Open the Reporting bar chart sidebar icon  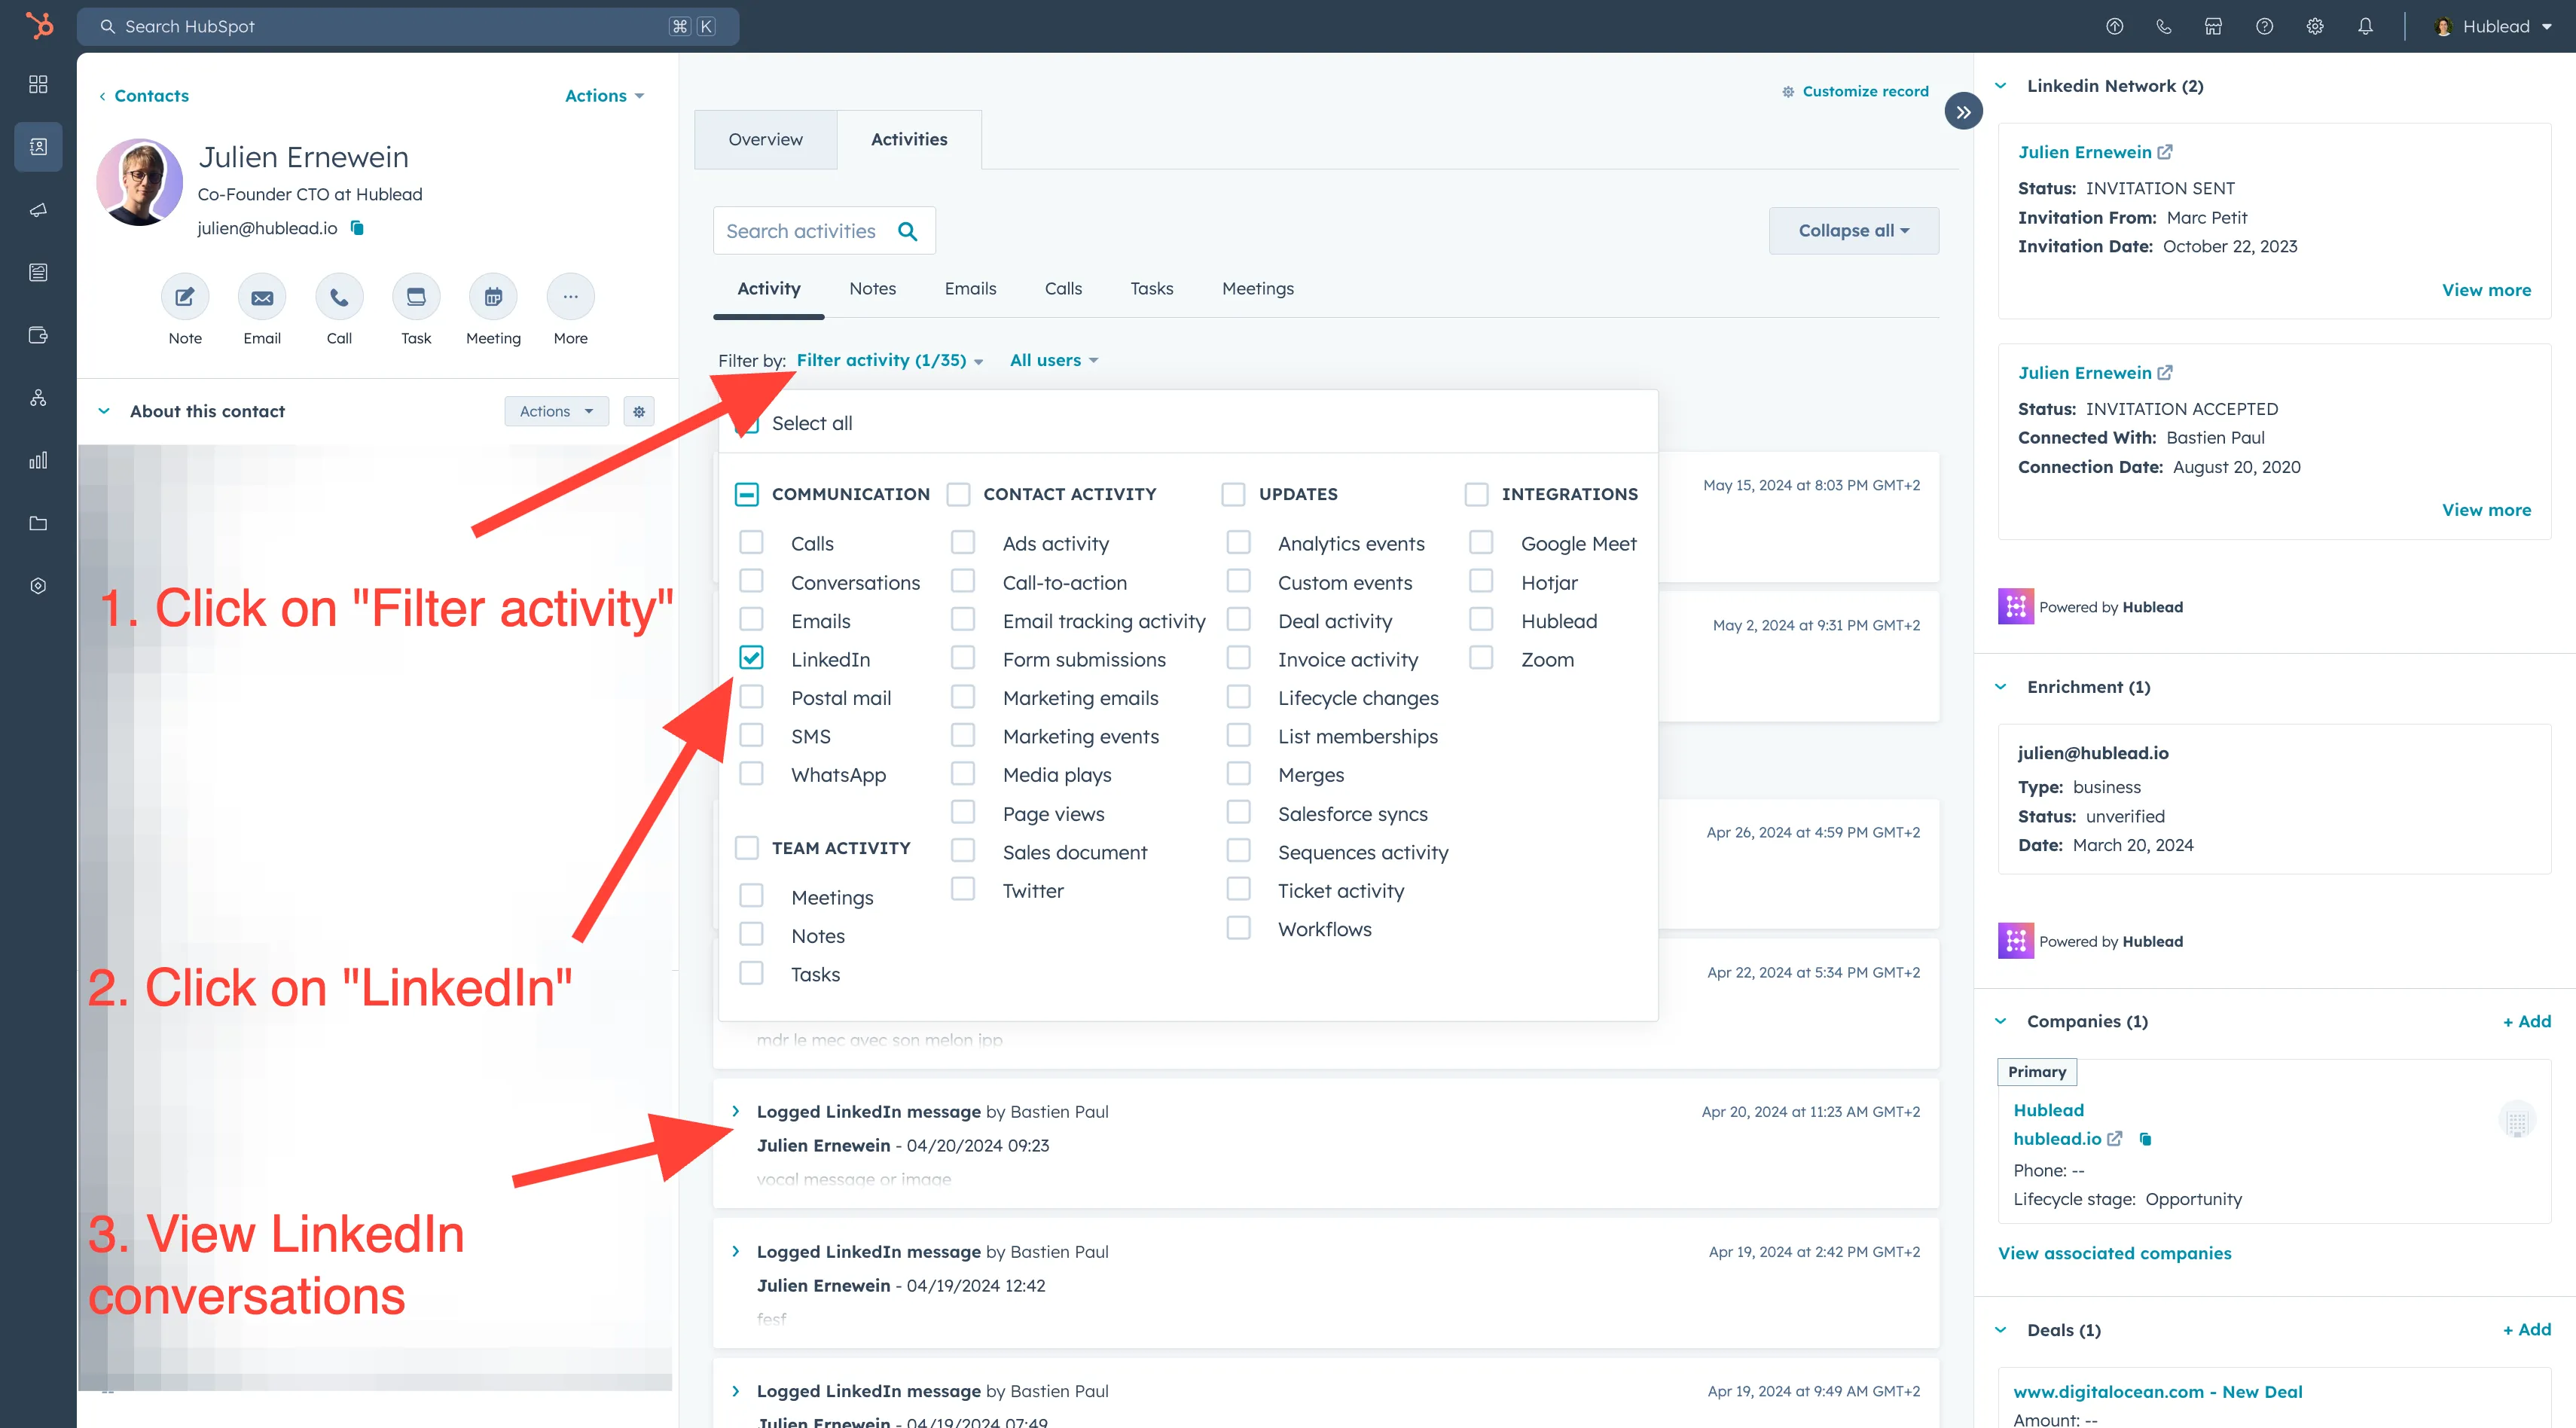[38, 460]
